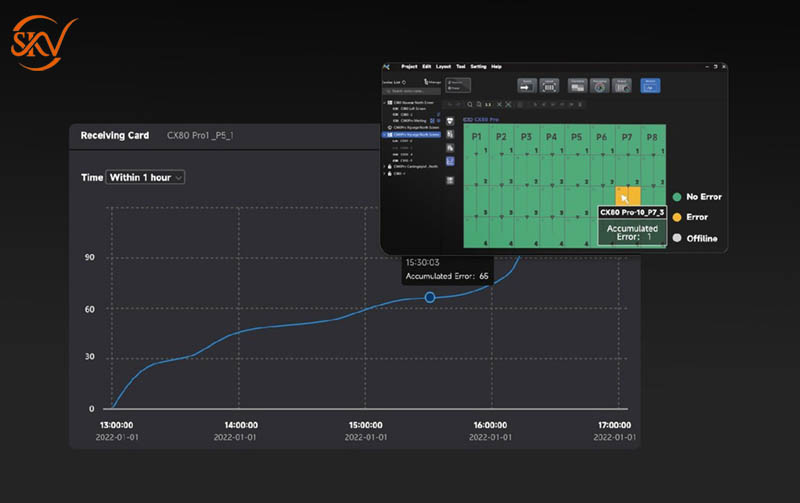The image size is (800, 503).
Task: Click the blue highlighted toolbar button
Action: pos(651,86)
